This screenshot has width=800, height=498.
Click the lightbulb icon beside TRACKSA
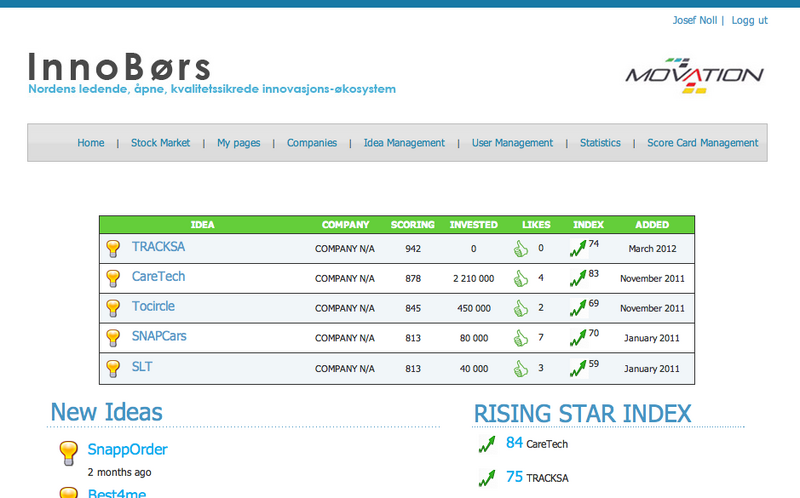[x=113, y=249]
